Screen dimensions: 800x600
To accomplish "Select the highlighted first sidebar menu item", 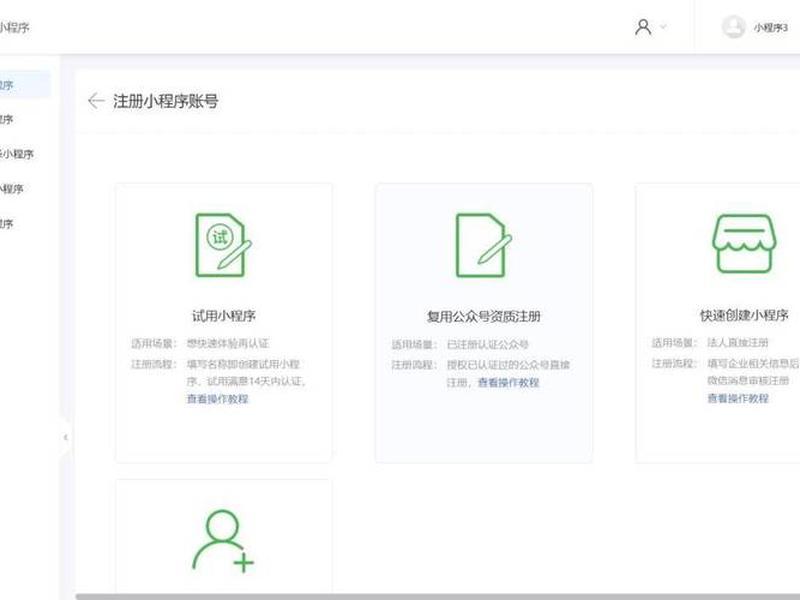I will (26, 85).
